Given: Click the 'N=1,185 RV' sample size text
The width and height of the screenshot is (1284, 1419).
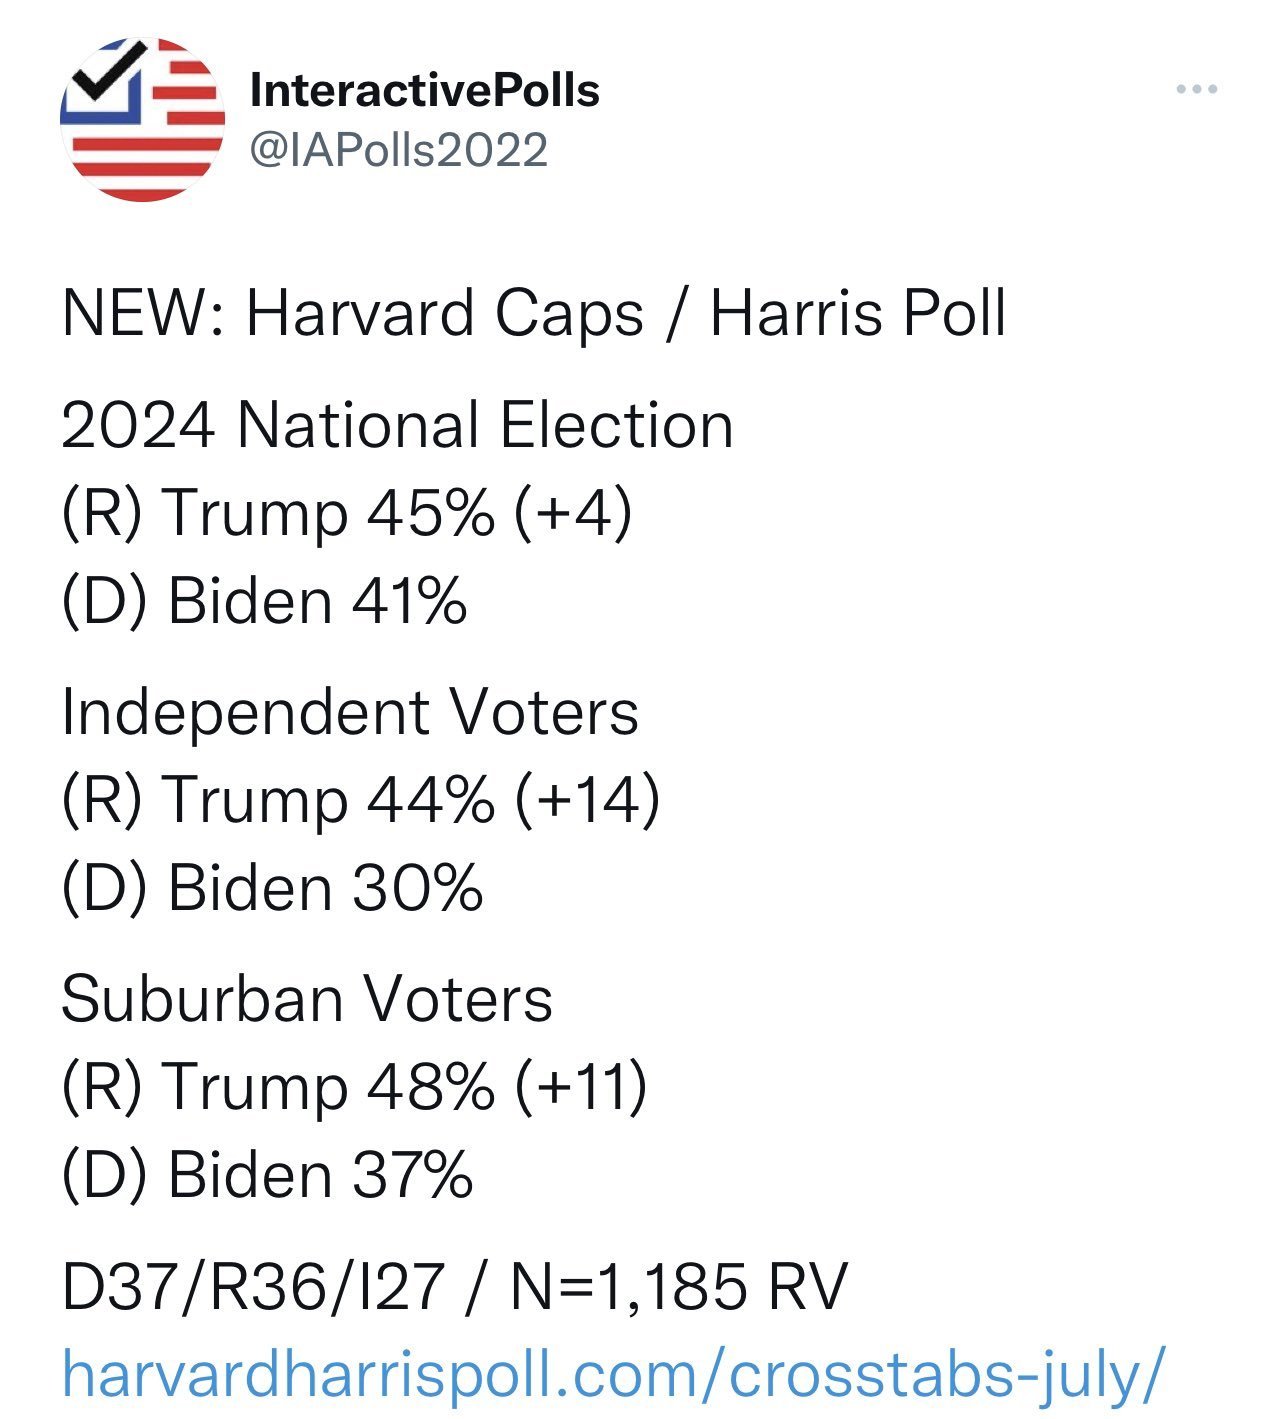Looking at the screenshot, I should (678, 1286).
